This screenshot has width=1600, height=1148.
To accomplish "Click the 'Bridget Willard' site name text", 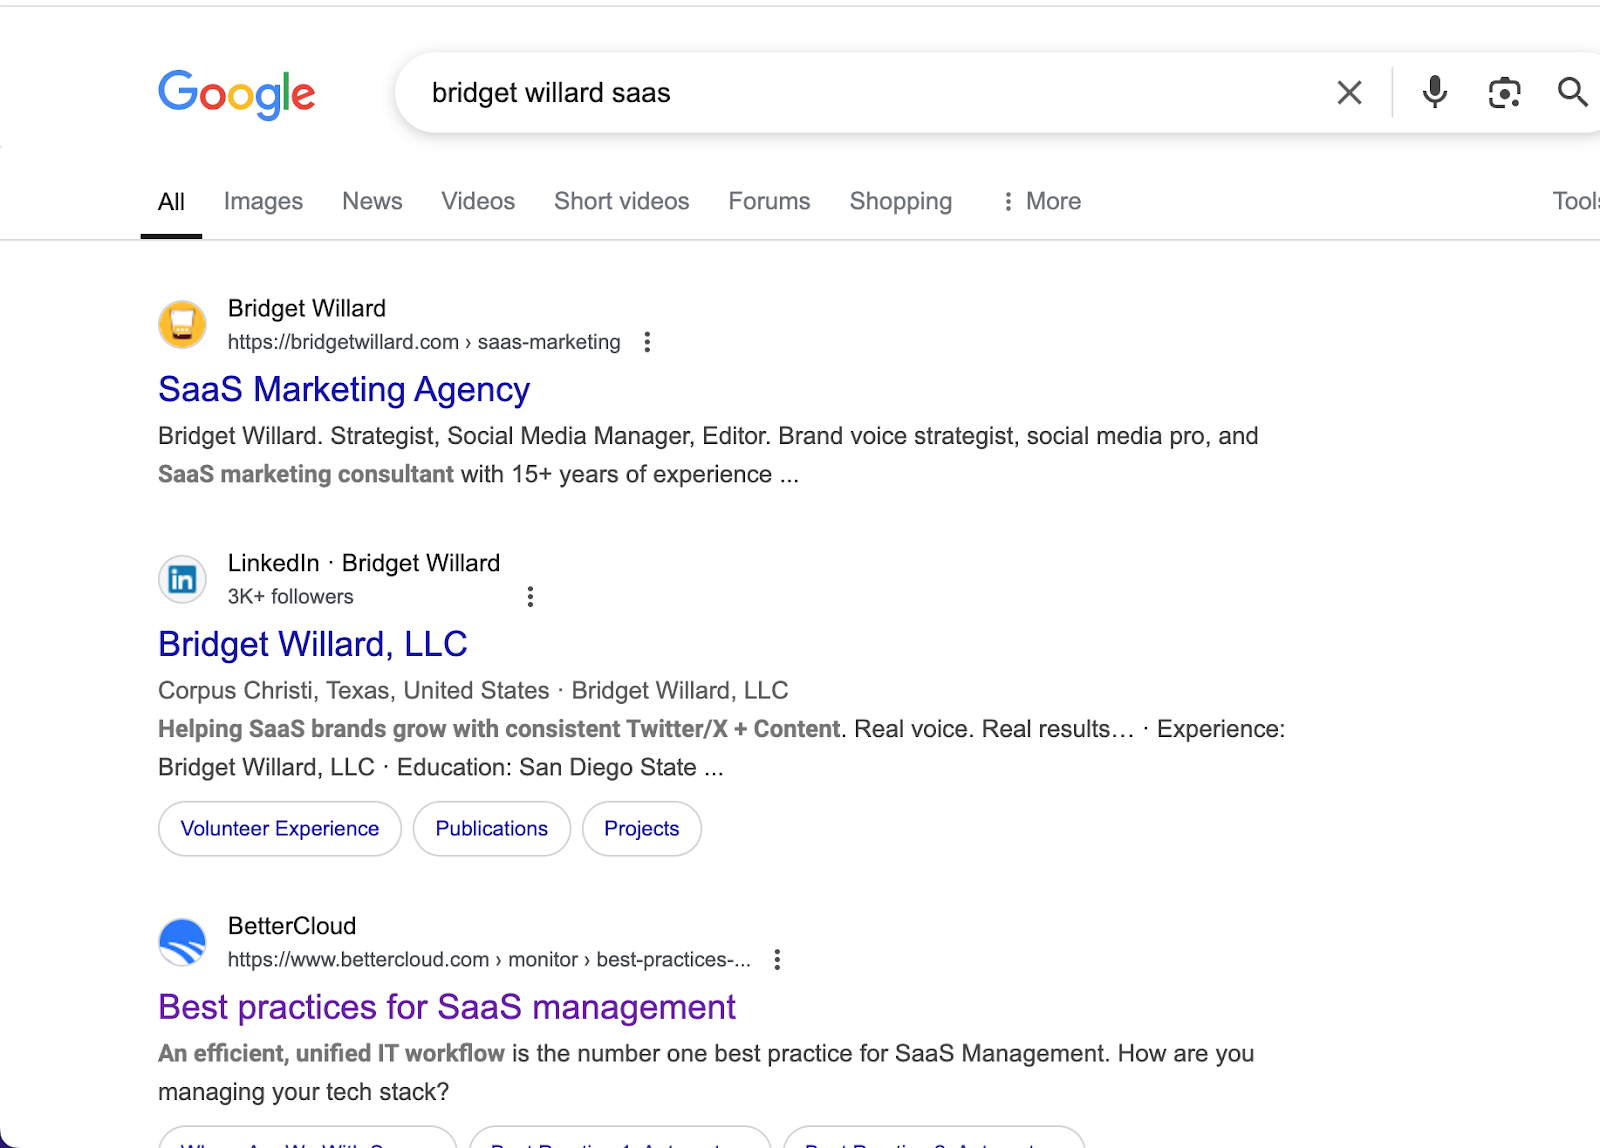I will click(307, 308).
